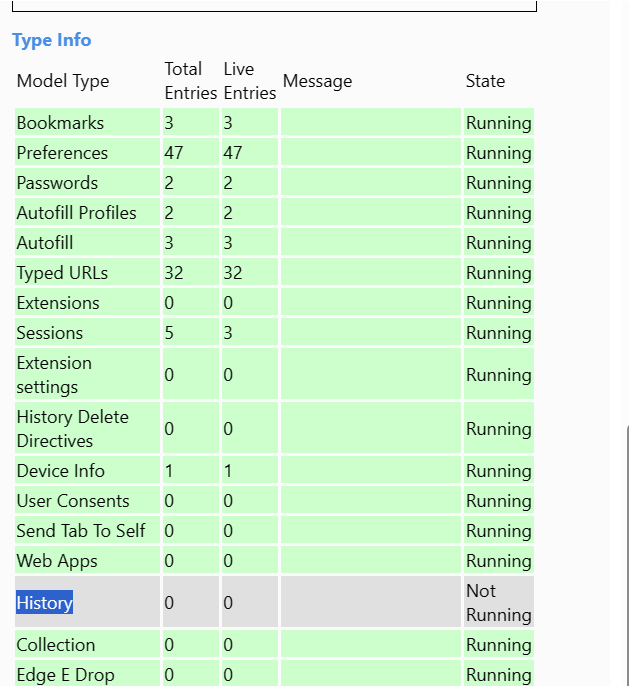Click the Edge E Drop row
Viewport: 629px width, 686px height.
65,675
